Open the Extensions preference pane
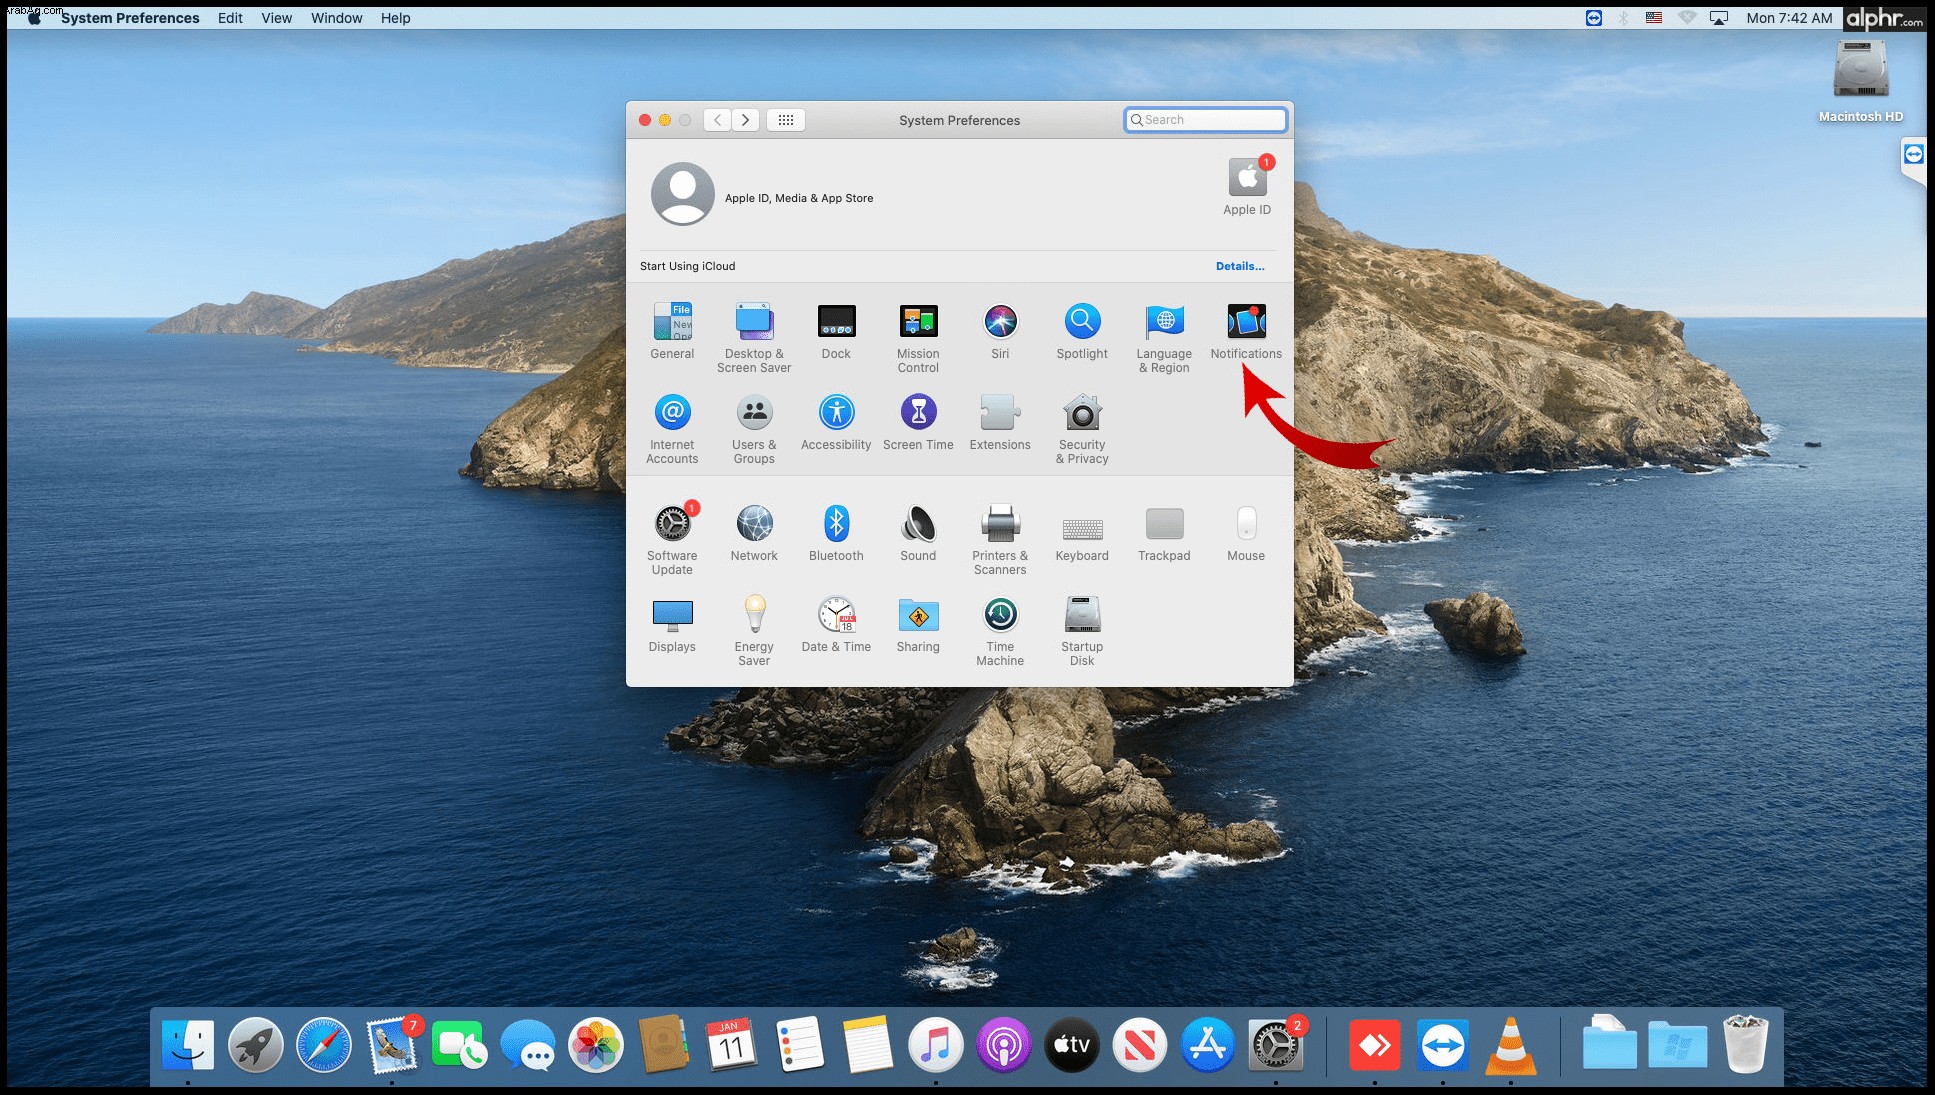Image resolution: width=1935 pixels, height=1095 pixels. pyautogui.click(x=1000, y=422)
